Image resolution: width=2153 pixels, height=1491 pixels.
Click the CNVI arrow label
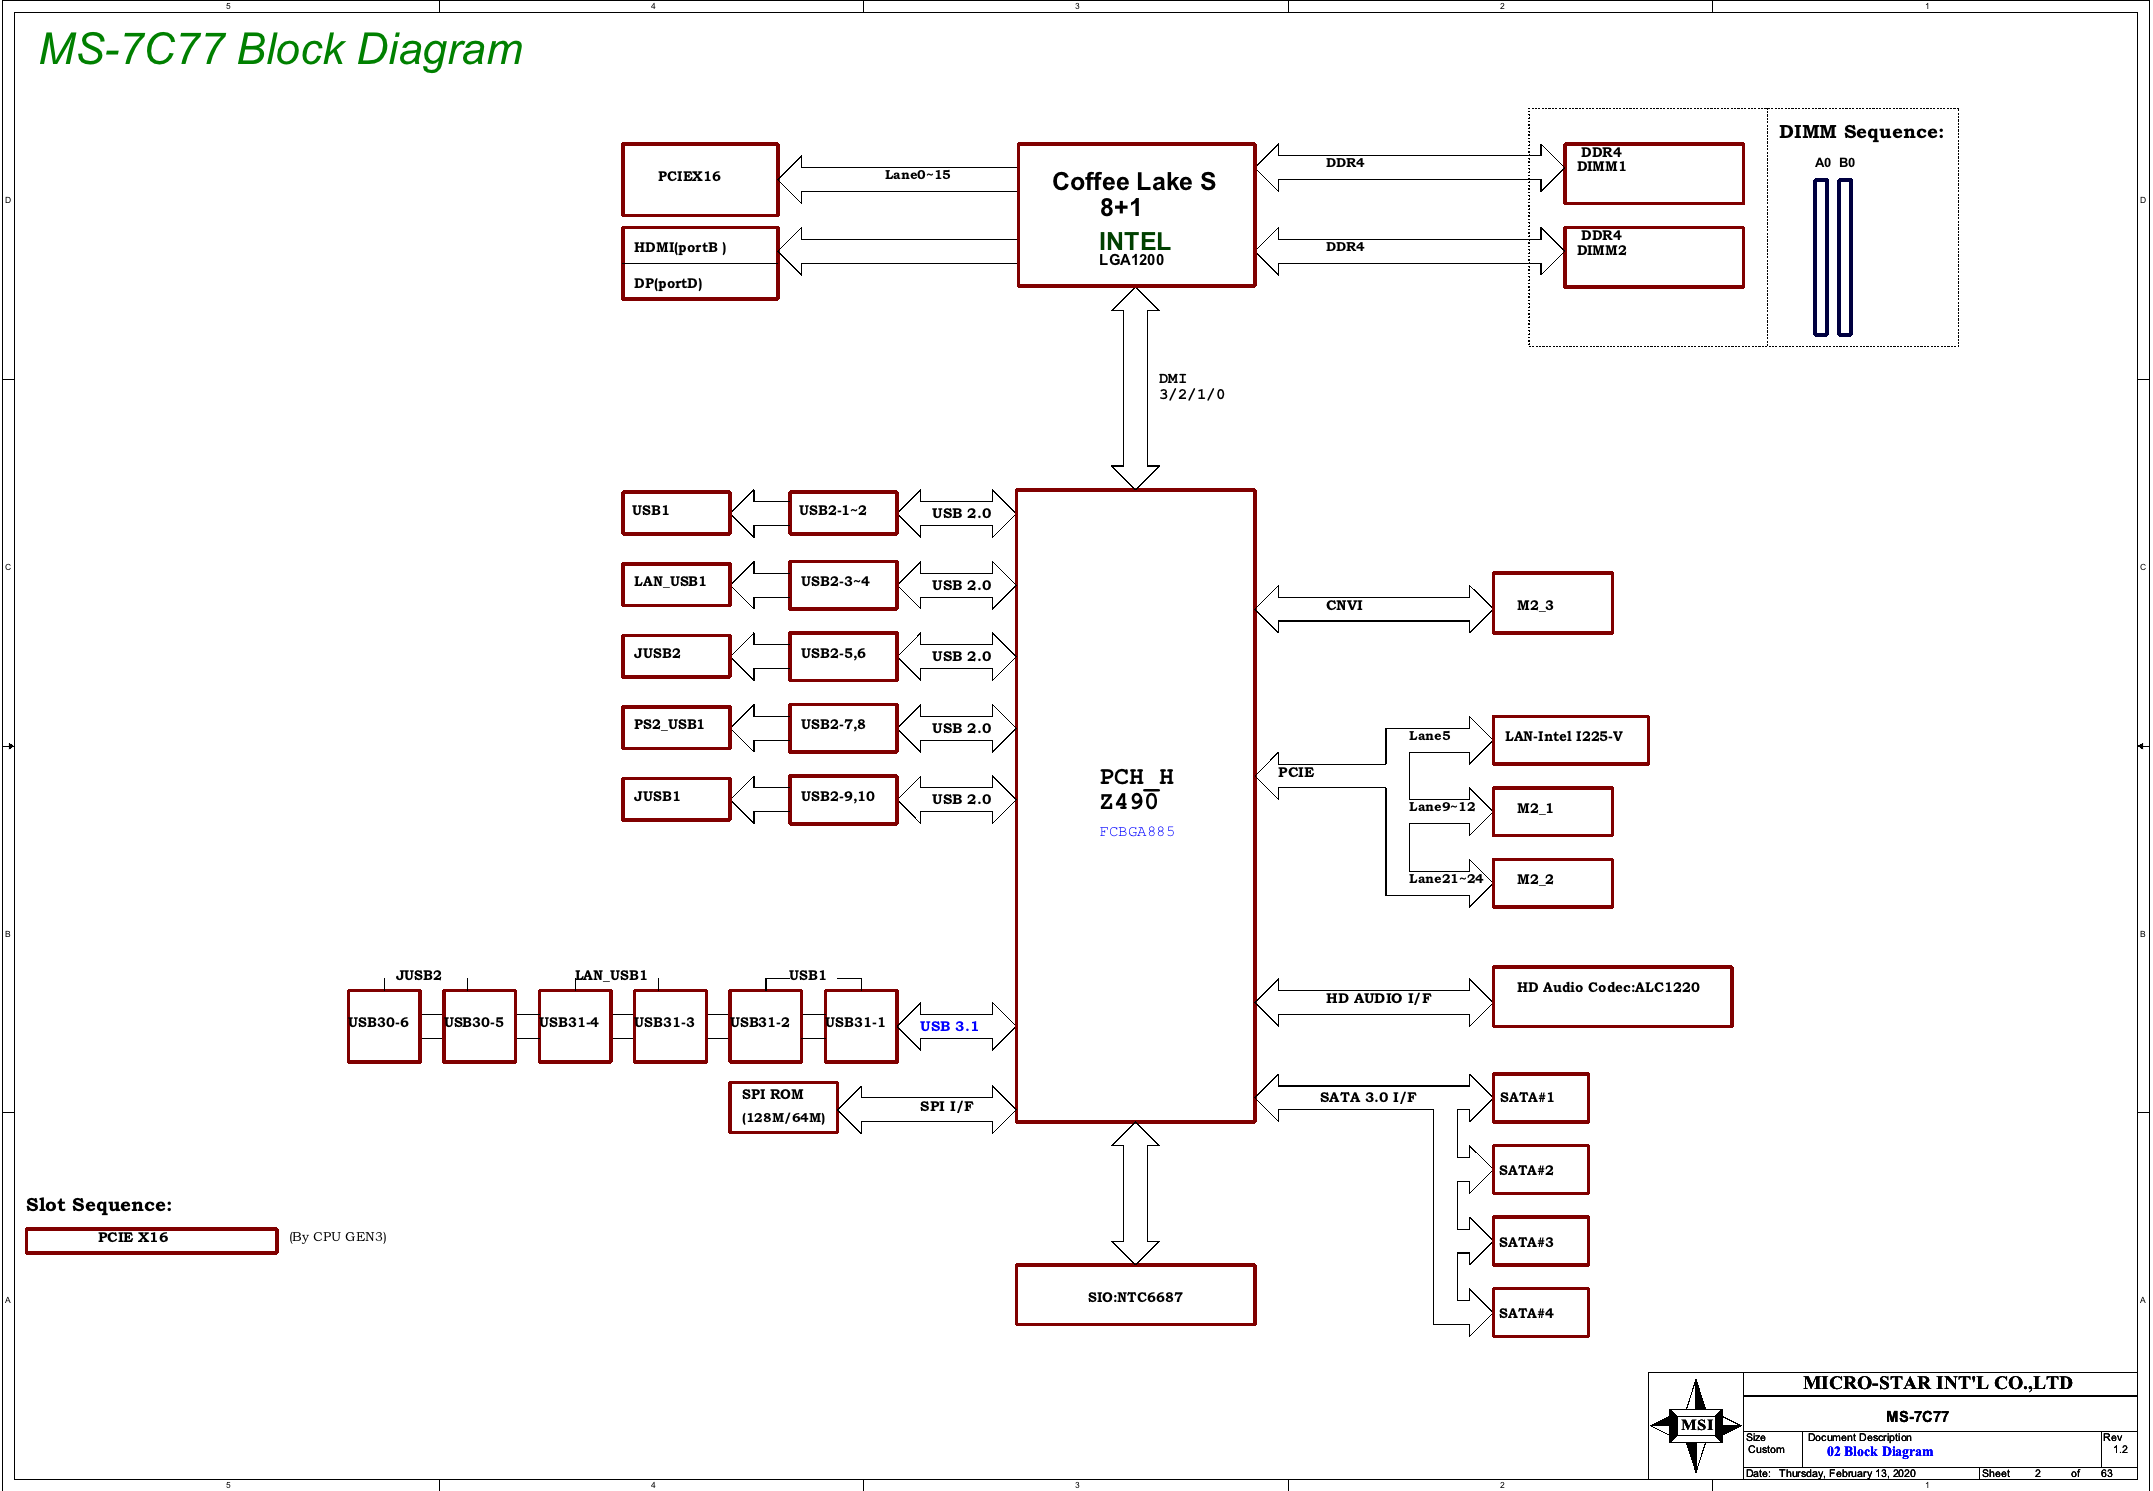[x=1344, y=605]
